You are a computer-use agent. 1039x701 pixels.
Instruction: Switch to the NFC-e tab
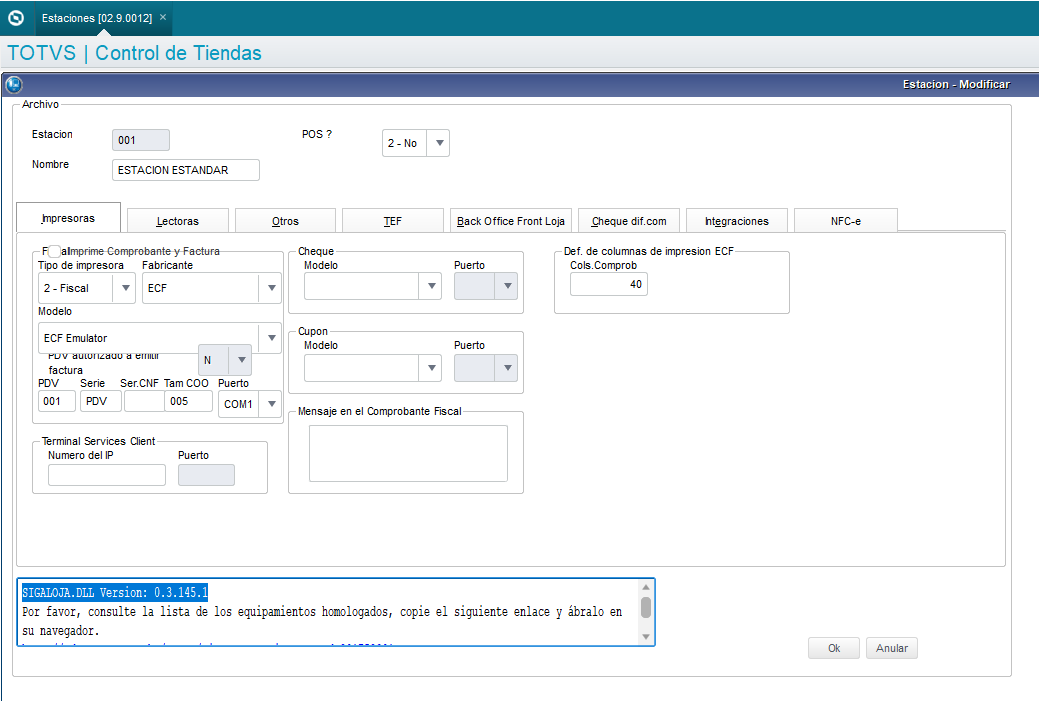coord(846,221)
